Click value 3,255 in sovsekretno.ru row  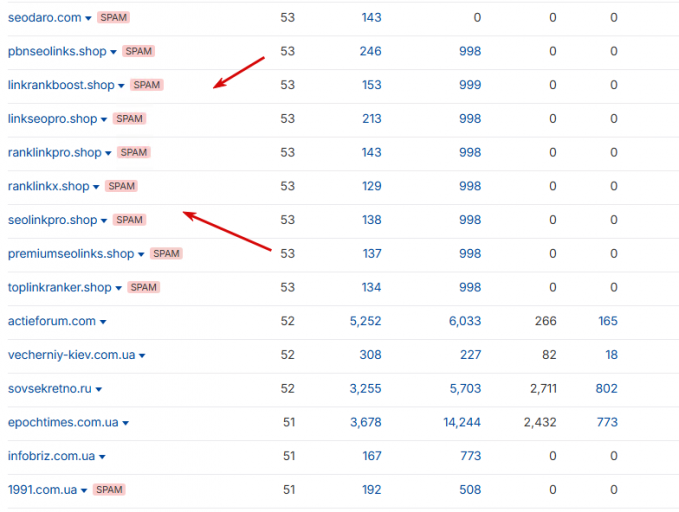coord(366,389)
